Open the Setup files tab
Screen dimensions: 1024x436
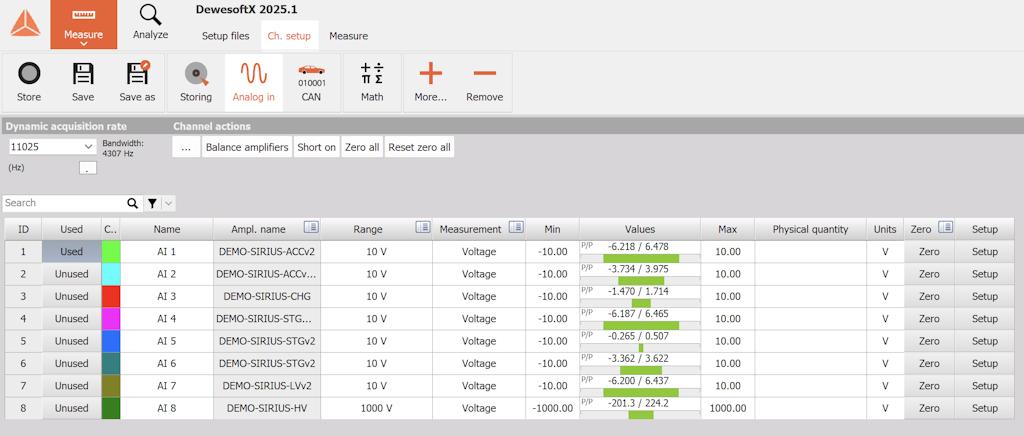(225, 36)
